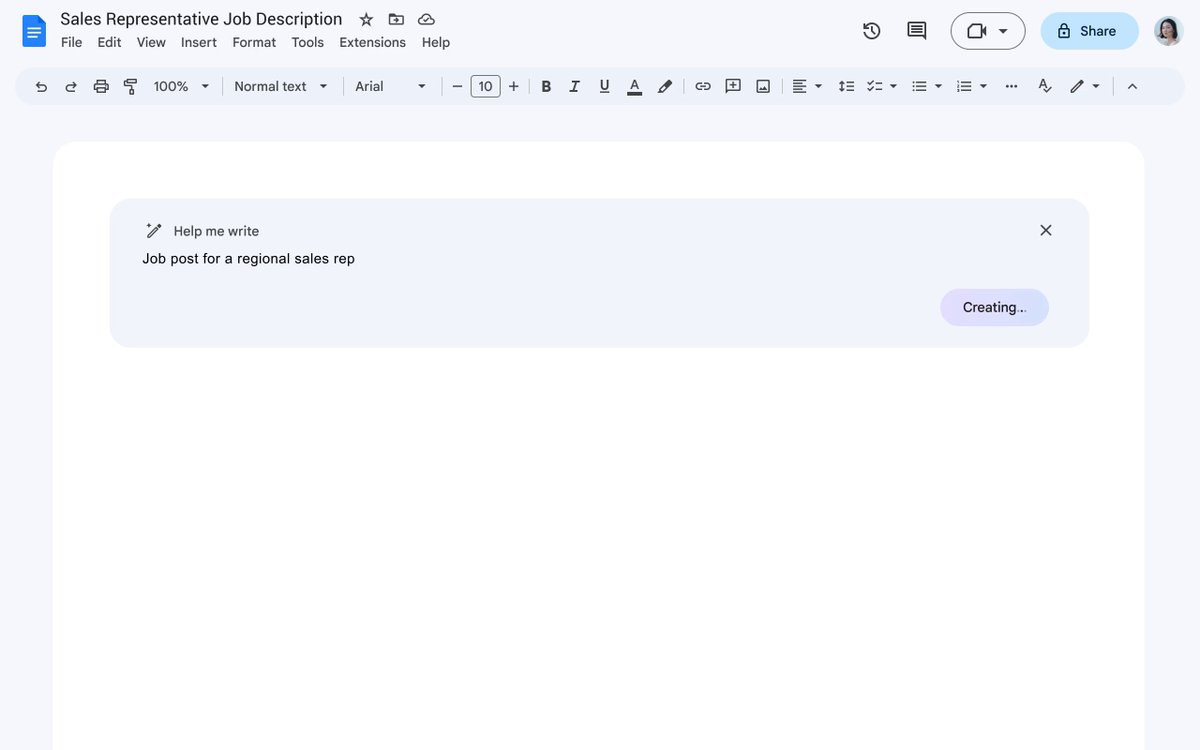Collapse the menus with the chevron
The width and height of the screenshot is (1200, 750).
(x=1132, y=86)
